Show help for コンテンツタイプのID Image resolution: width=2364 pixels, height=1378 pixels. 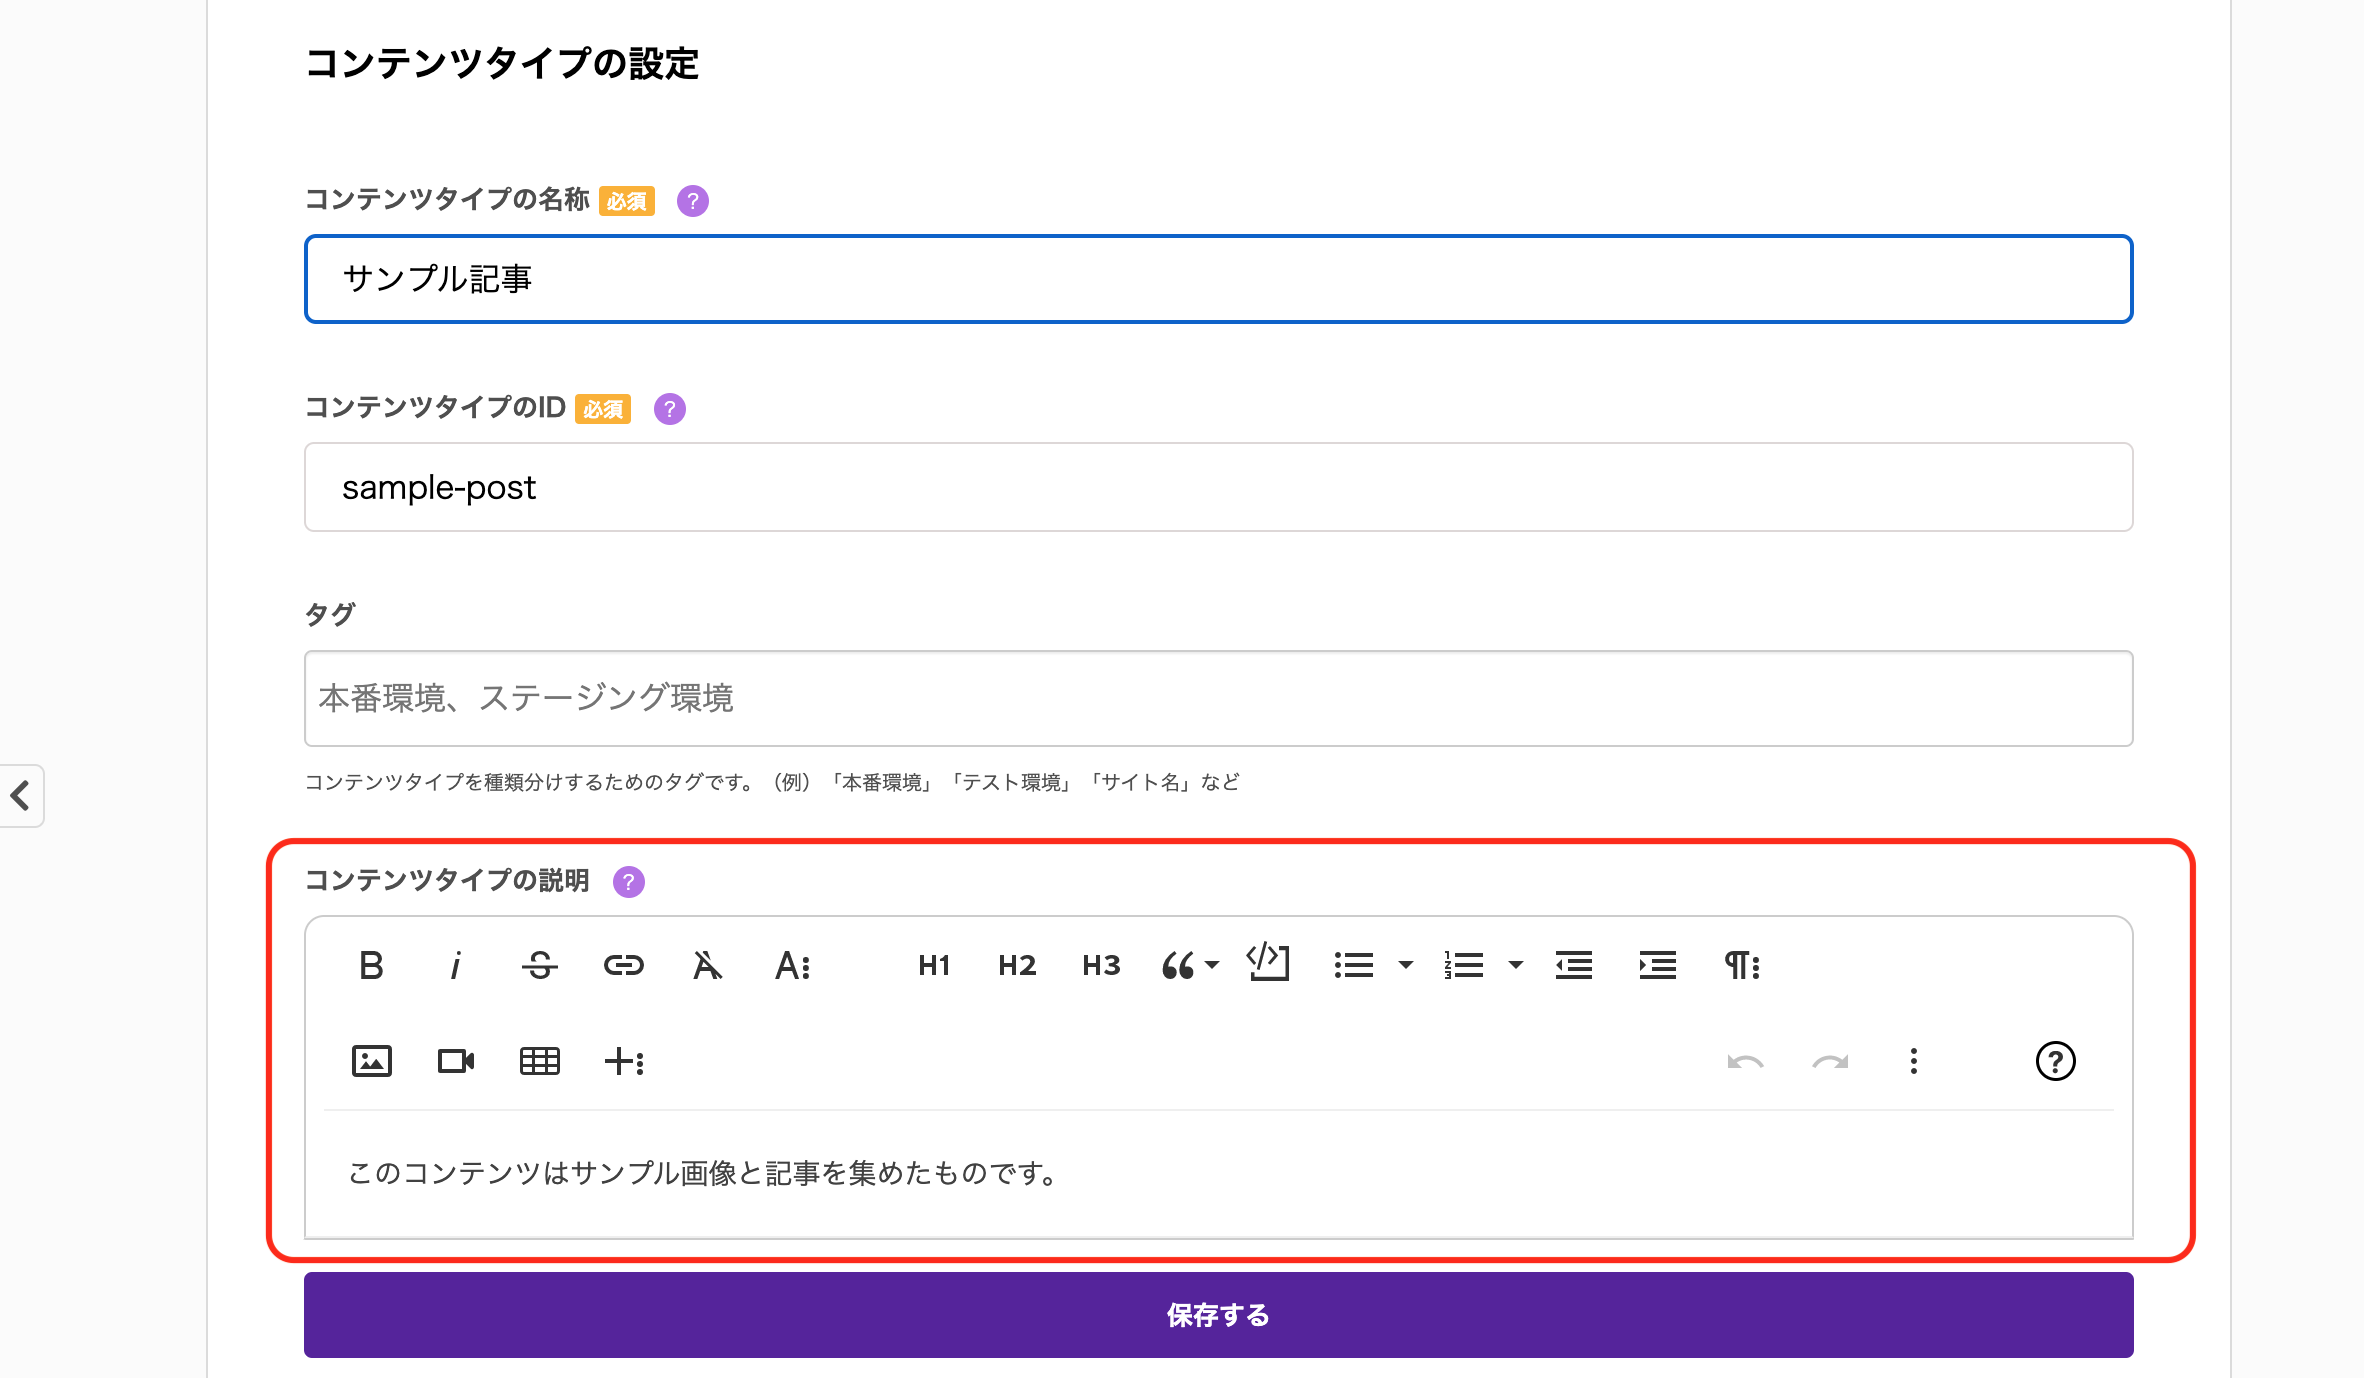coord(669,409)
